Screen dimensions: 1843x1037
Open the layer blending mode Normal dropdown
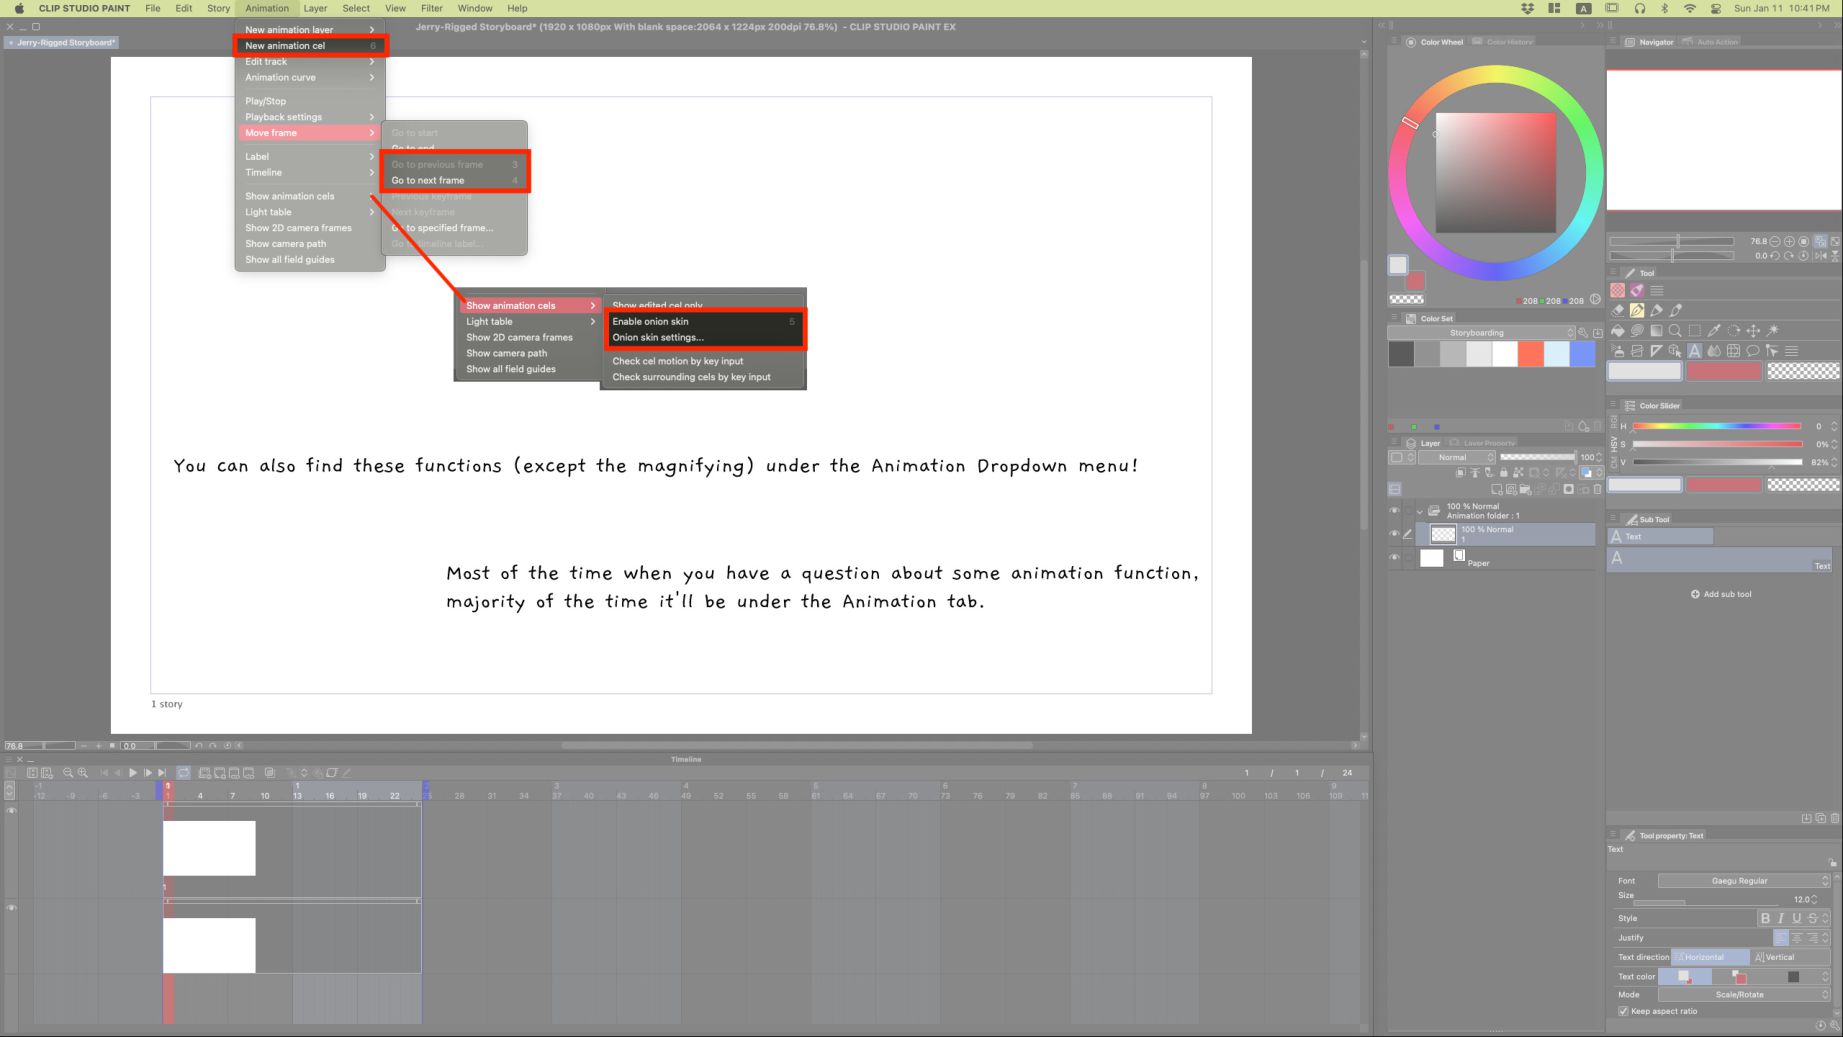pos(1457,458)
